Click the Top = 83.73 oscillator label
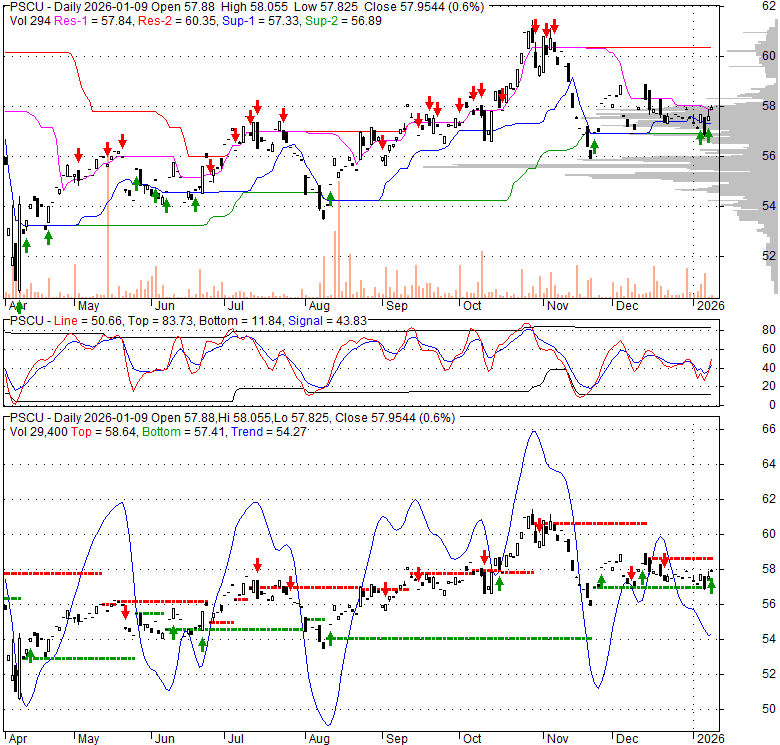The image size is (780, 745). (x=160, y=321)
